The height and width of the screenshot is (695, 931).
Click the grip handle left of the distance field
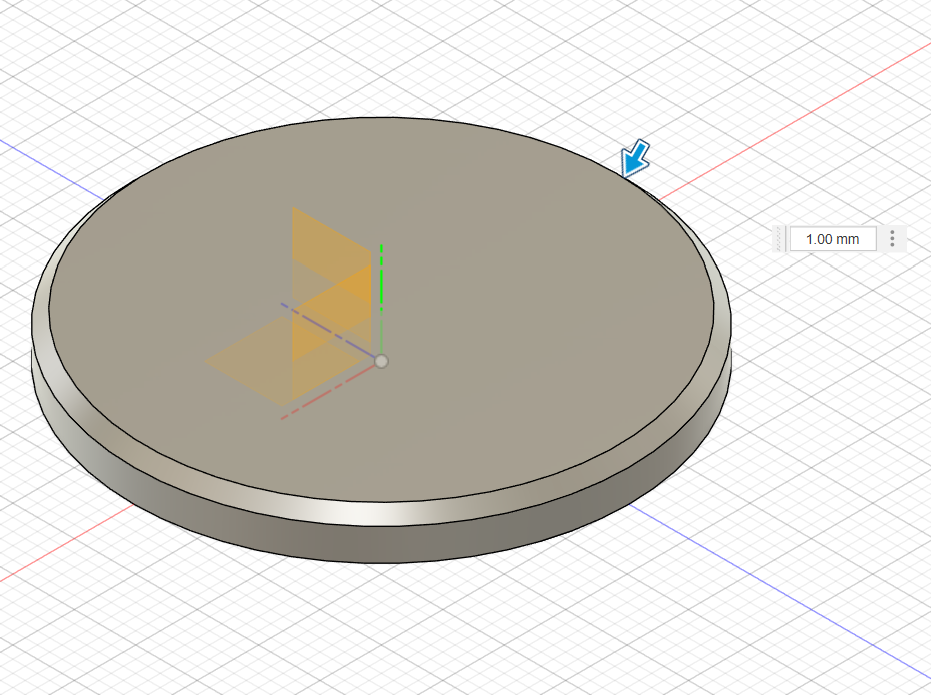780,239
